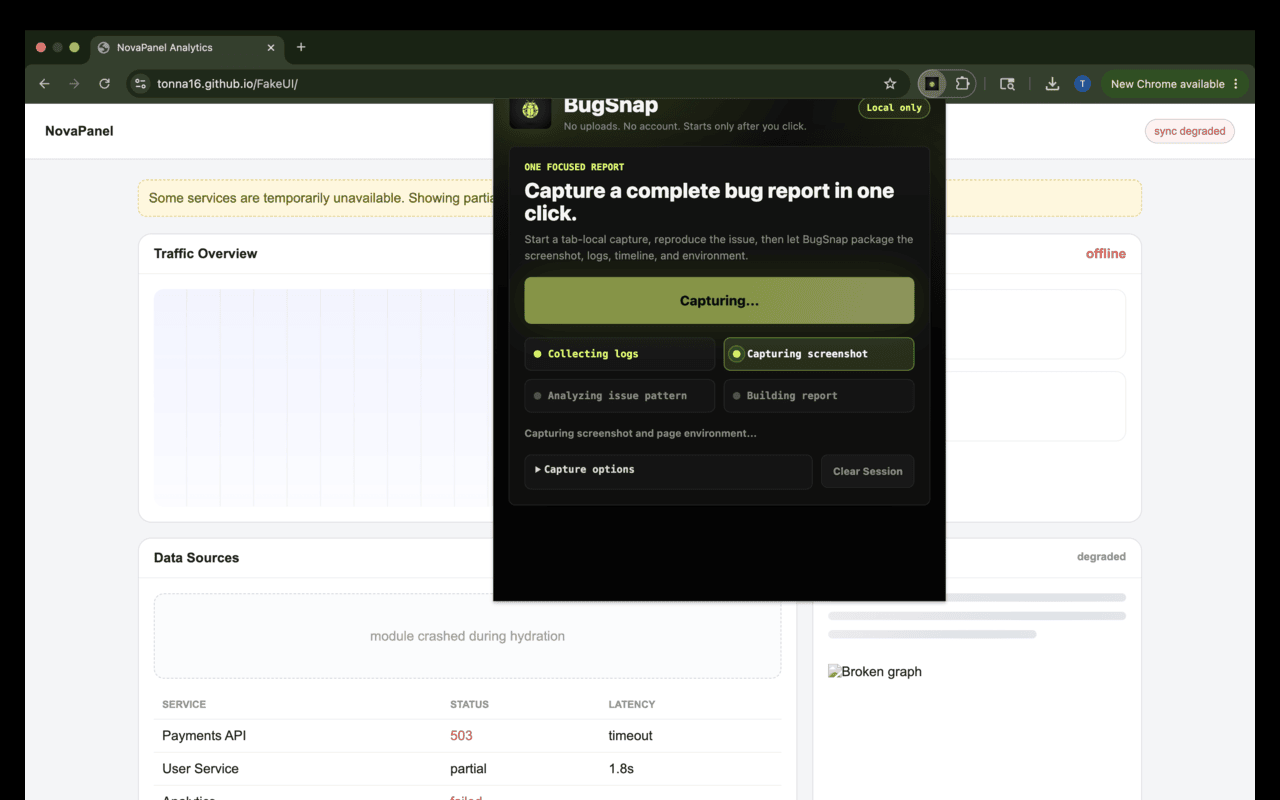Open a new browser tab
1280x800 pixels.
[301, 47]
